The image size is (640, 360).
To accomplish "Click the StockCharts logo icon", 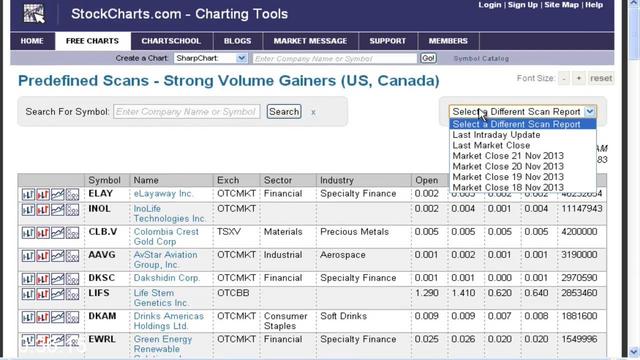I will [x=34, y=14].
